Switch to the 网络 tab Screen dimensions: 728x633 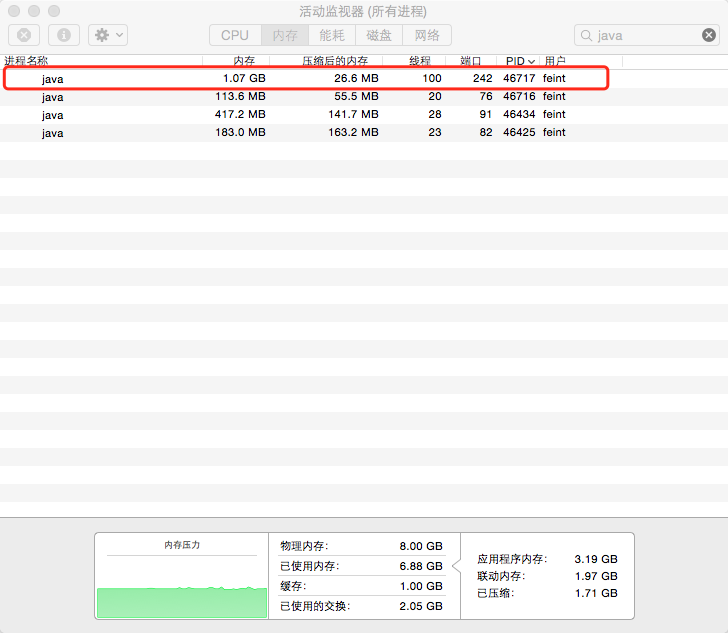tap(427, 35)
